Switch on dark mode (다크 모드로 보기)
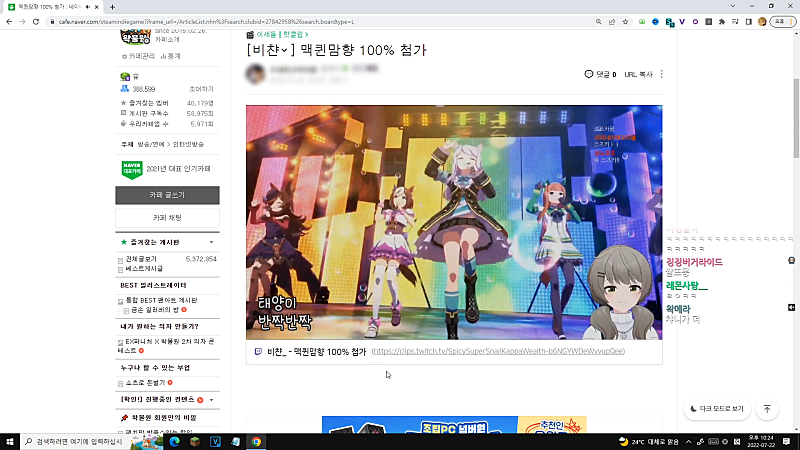 (717, 409)
